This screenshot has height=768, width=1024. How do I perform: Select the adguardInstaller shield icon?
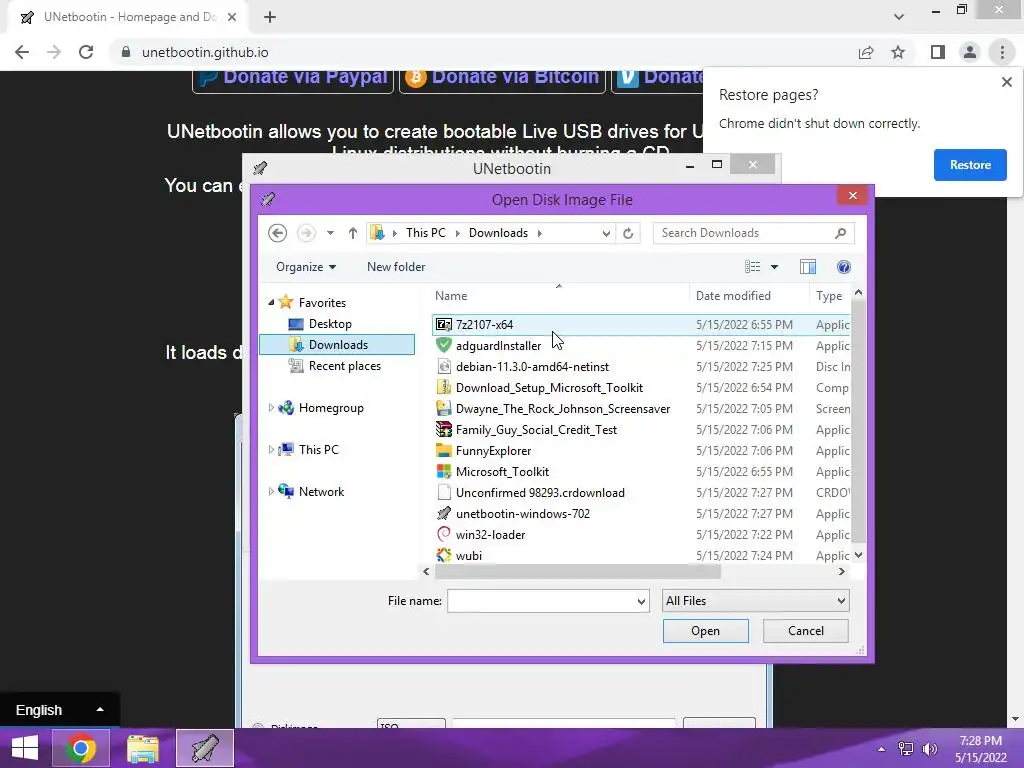(443, 345)
